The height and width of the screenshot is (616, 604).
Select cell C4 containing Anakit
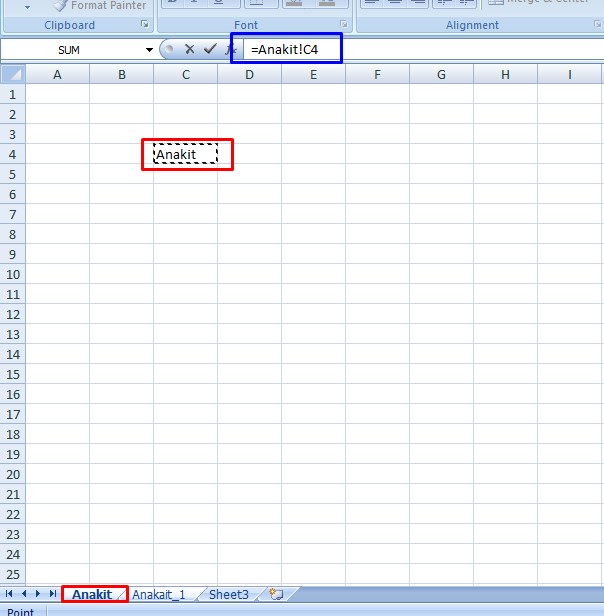tap(185, 154)
